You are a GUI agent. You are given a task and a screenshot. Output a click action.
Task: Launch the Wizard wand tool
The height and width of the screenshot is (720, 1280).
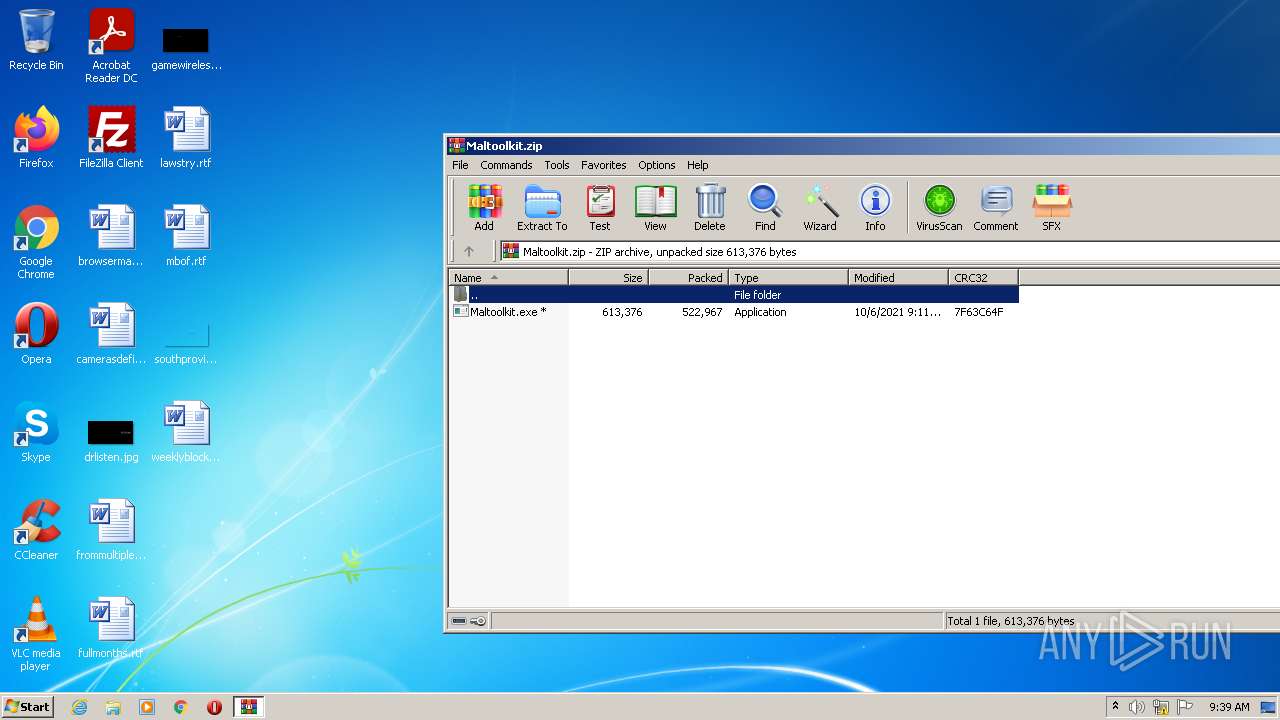(x=820, y=208)
